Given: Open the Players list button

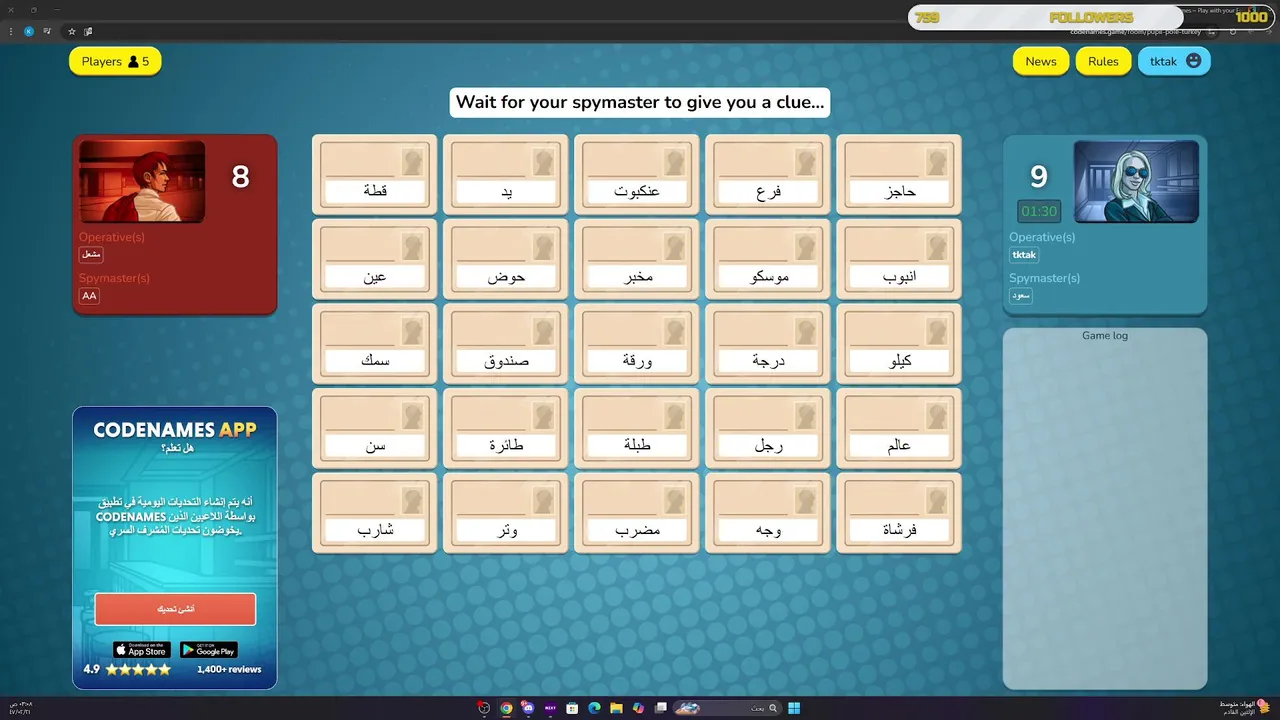Looking at the screenshot, I should click(115, 61).
